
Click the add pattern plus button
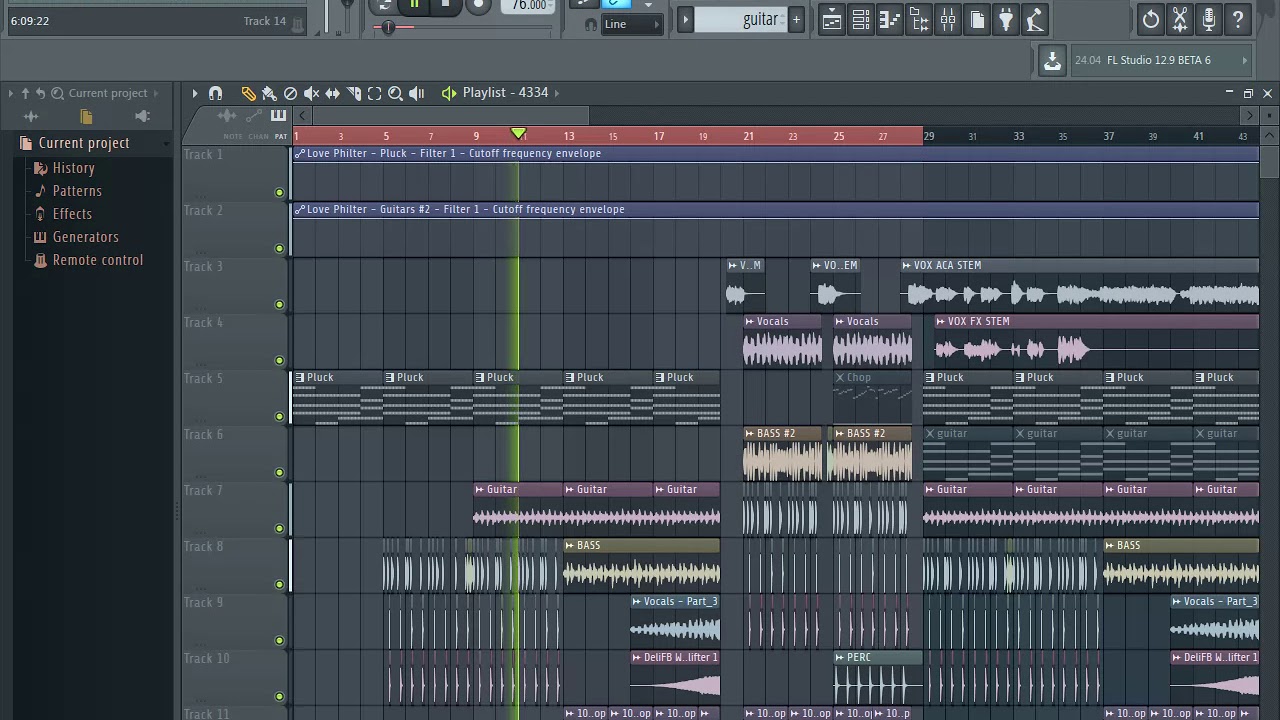pos(796,19)
